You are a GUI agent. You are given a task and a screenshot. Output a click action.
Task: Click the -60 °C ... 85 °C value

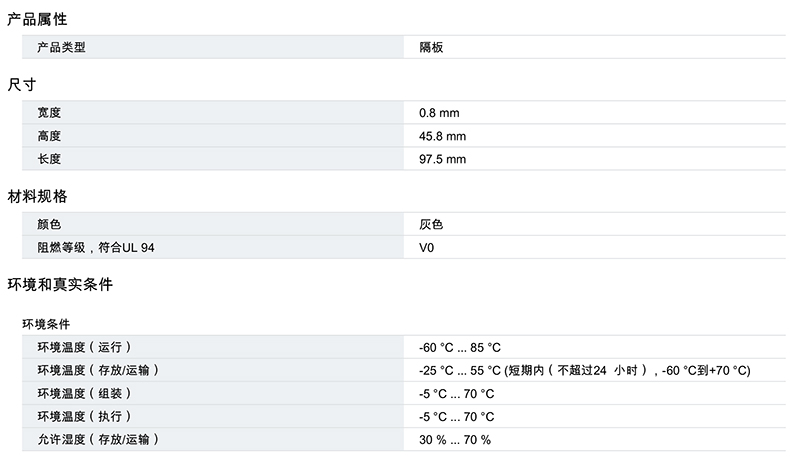(x=459, y=347)
